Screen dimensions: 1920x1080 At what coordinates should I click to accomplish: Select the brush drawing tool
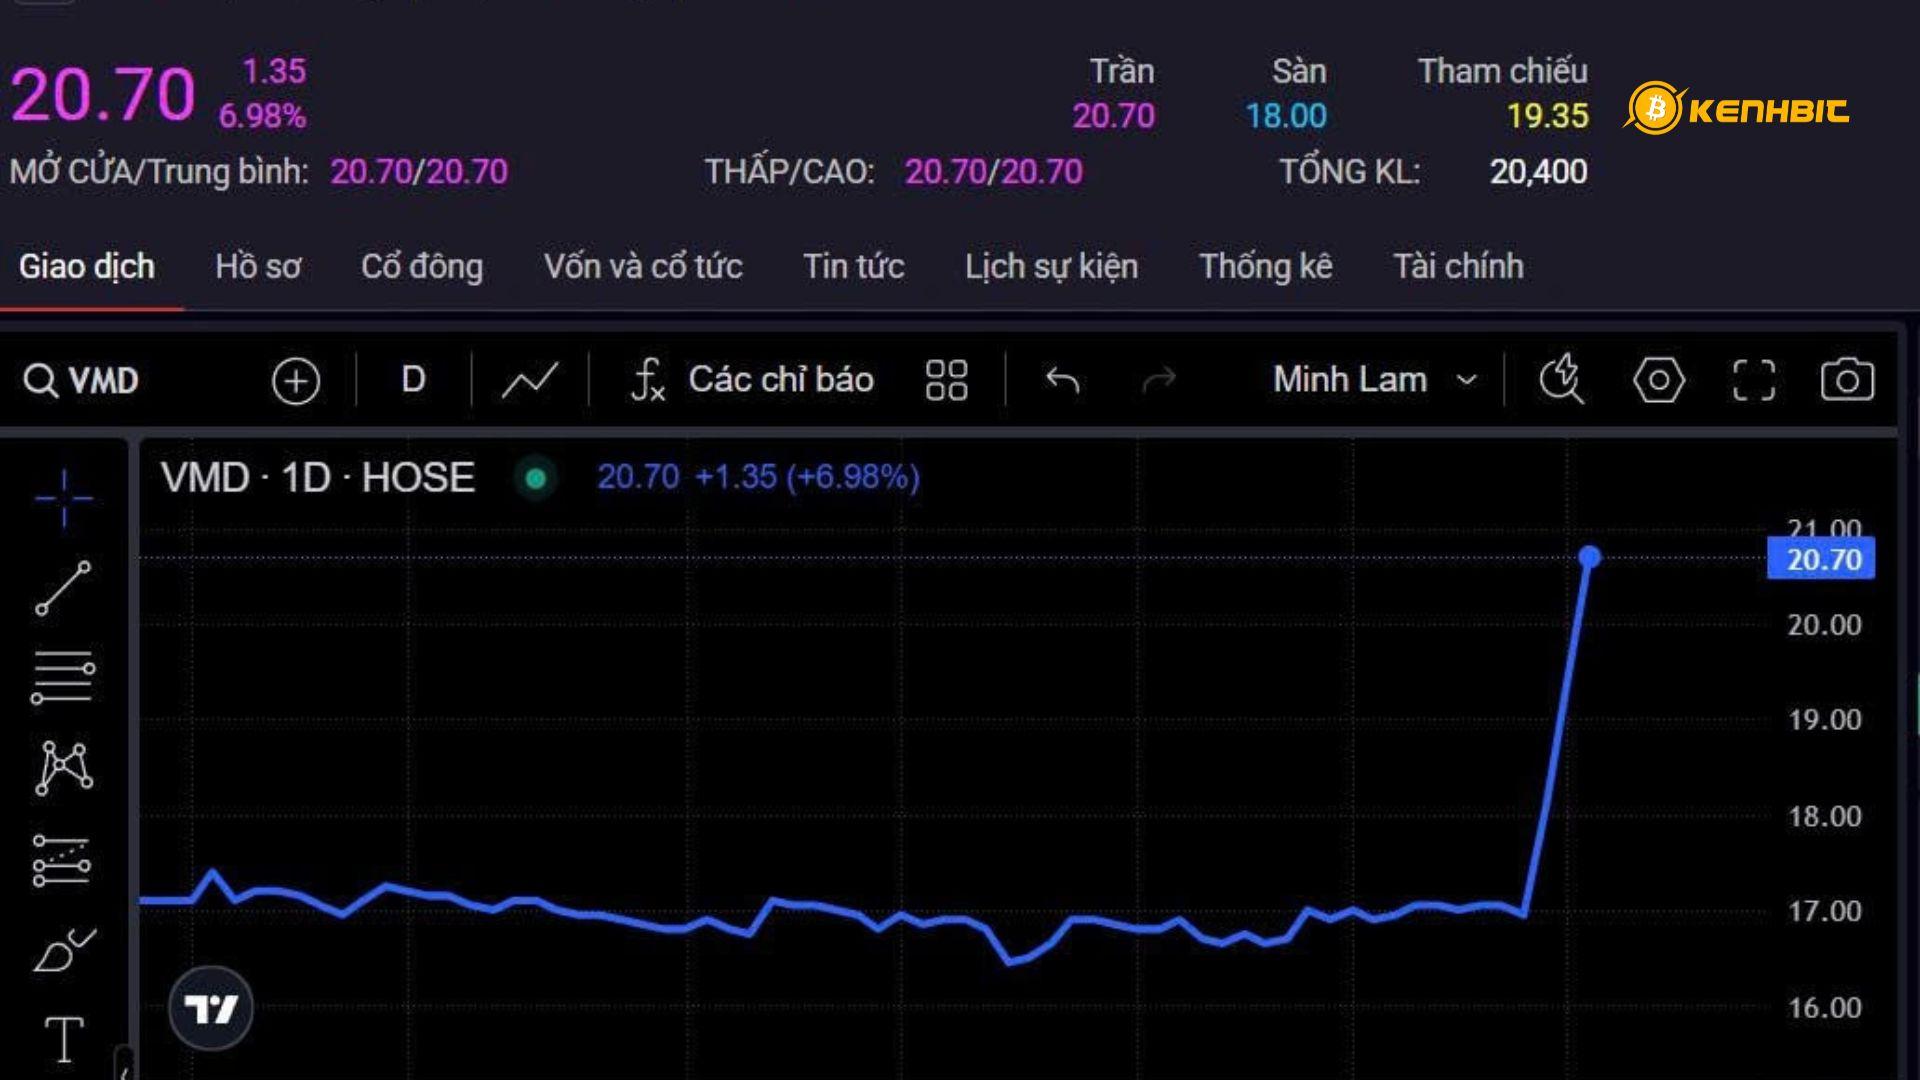pos(63,950)
